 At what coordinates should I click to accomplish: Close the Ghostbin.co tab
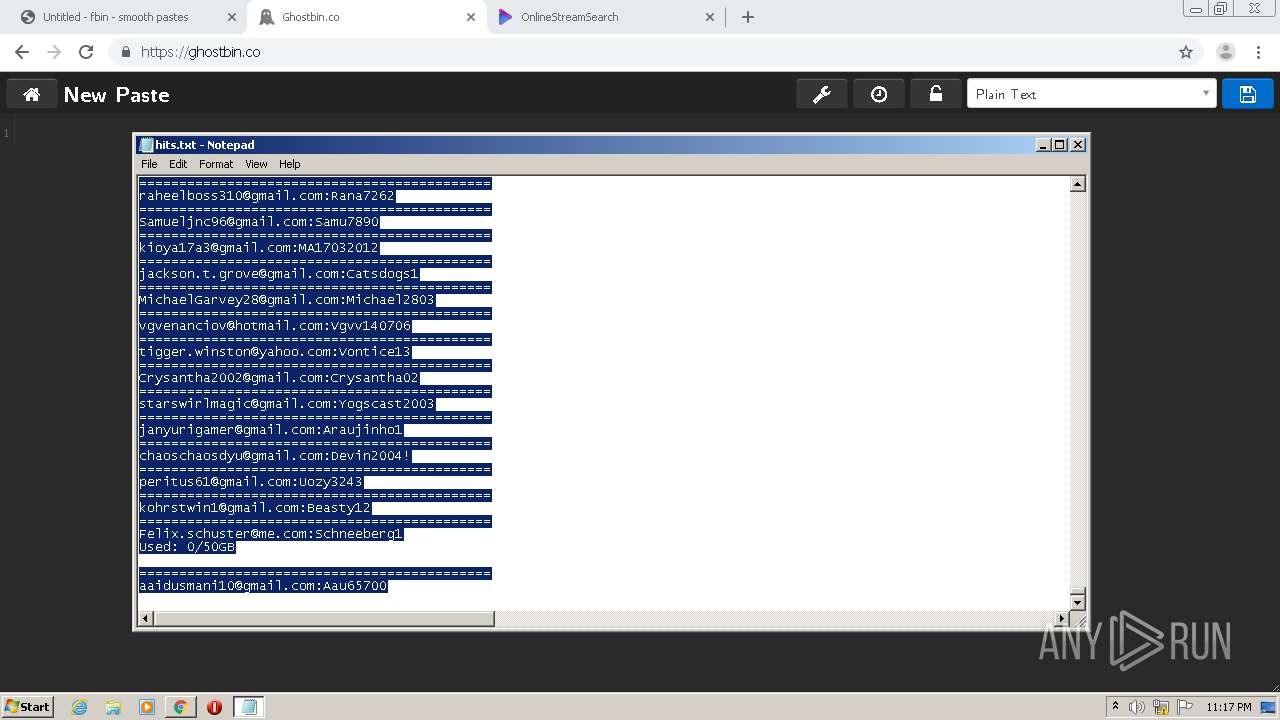pos(471,17)
